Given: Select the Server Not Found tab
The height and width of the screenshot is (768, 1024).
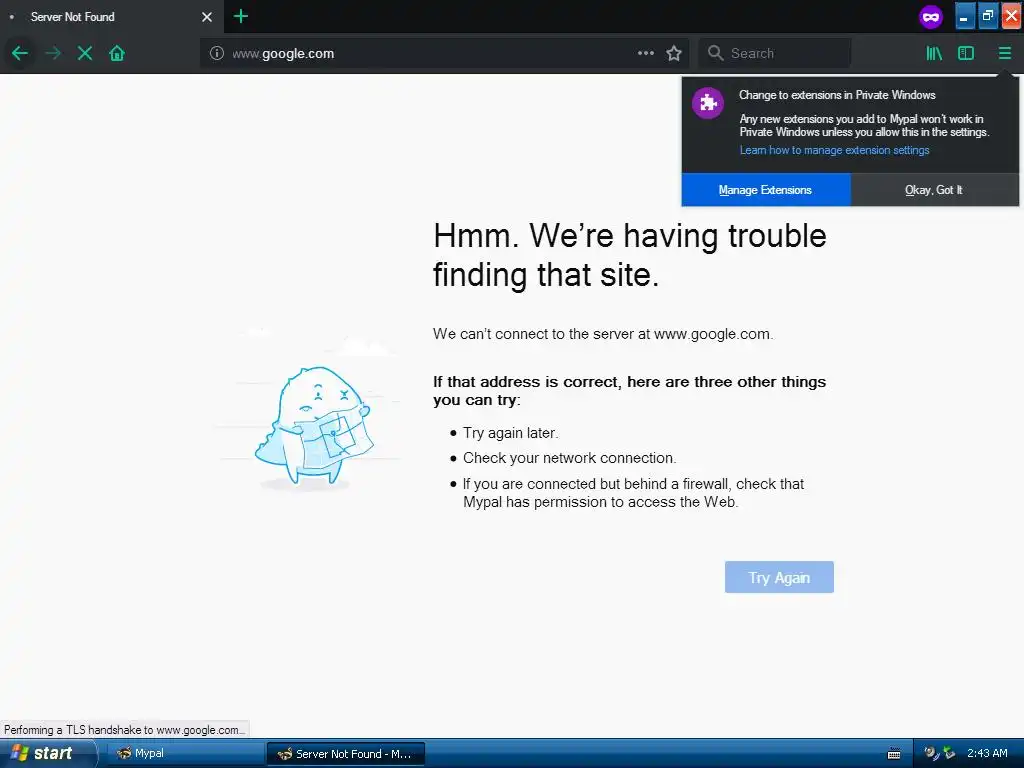Looking at the screenshot, I should click(x=112, y=17).
